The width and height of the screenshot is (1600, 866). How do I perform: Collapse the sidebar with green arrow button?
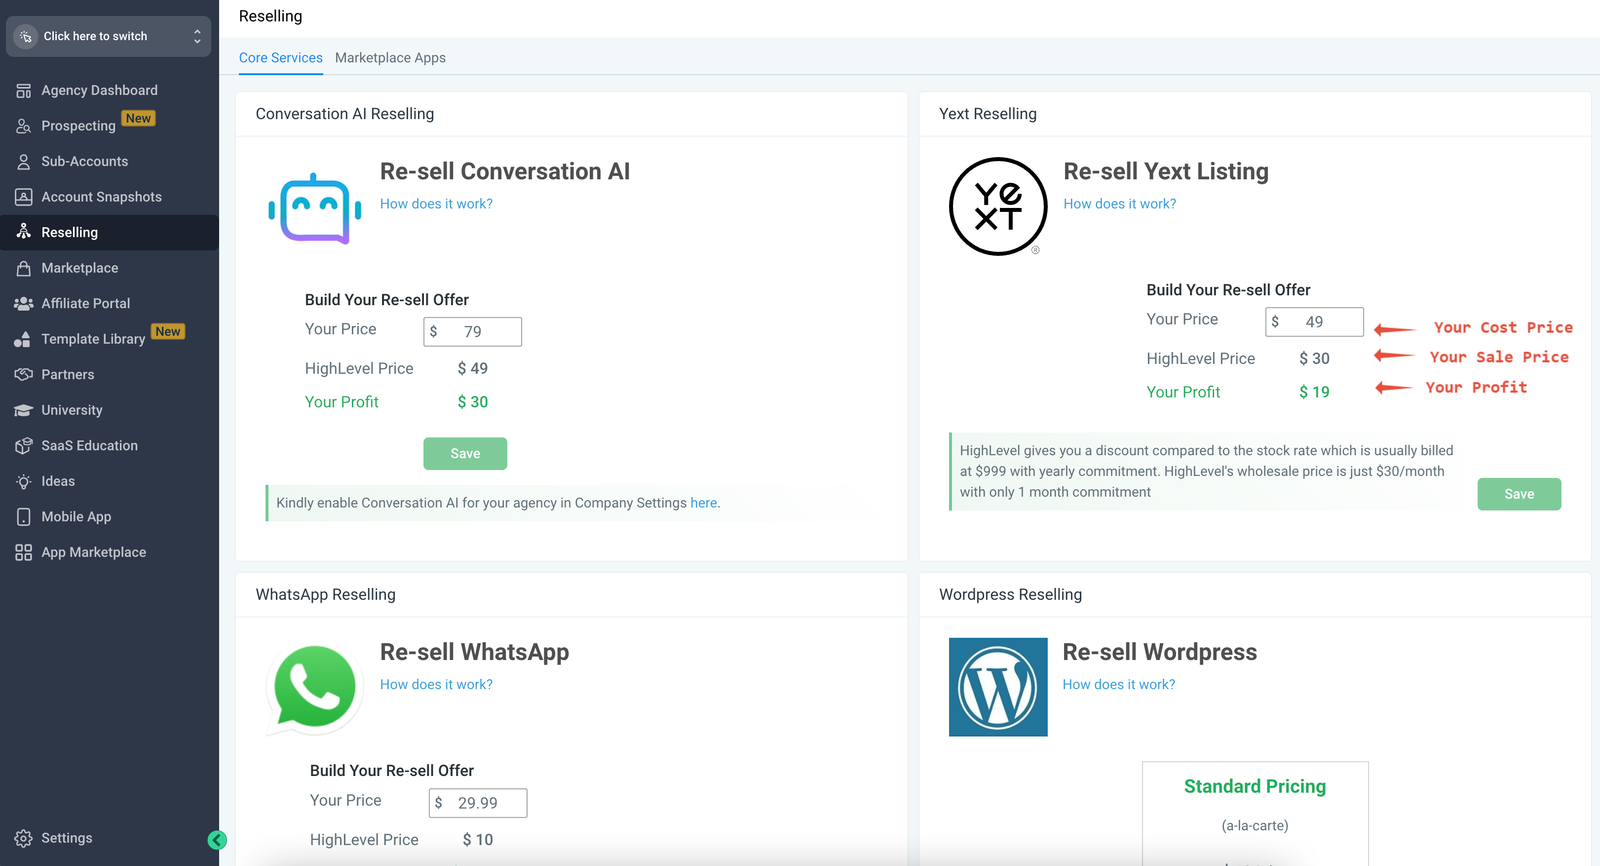(217, 840)
